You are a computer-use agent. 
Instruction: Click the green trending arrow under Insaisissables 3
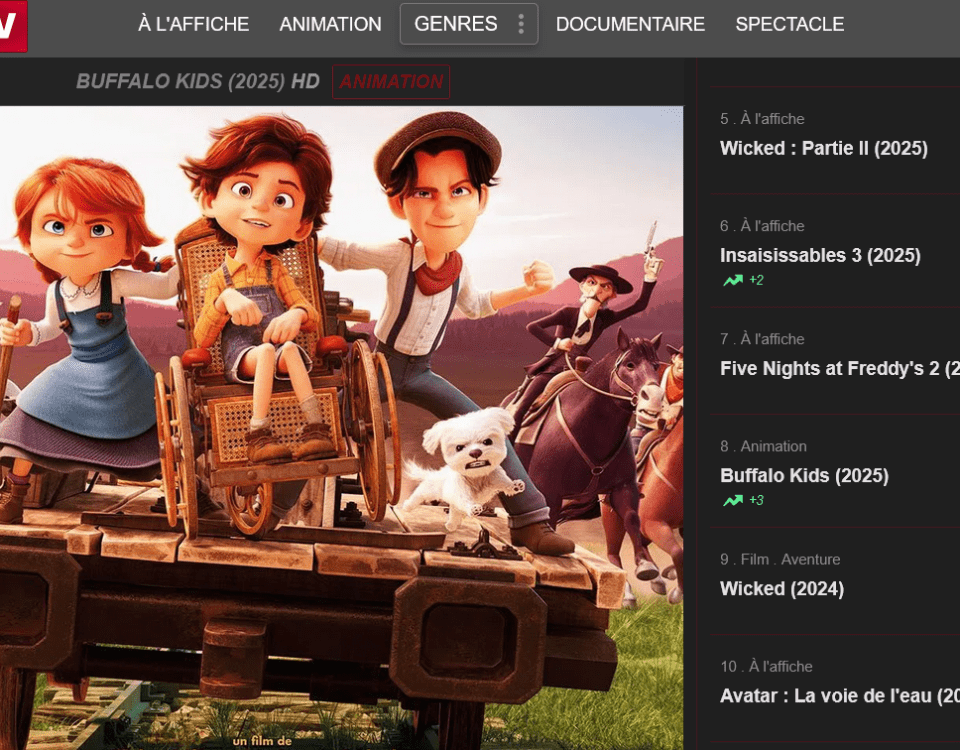pos(733,280)
